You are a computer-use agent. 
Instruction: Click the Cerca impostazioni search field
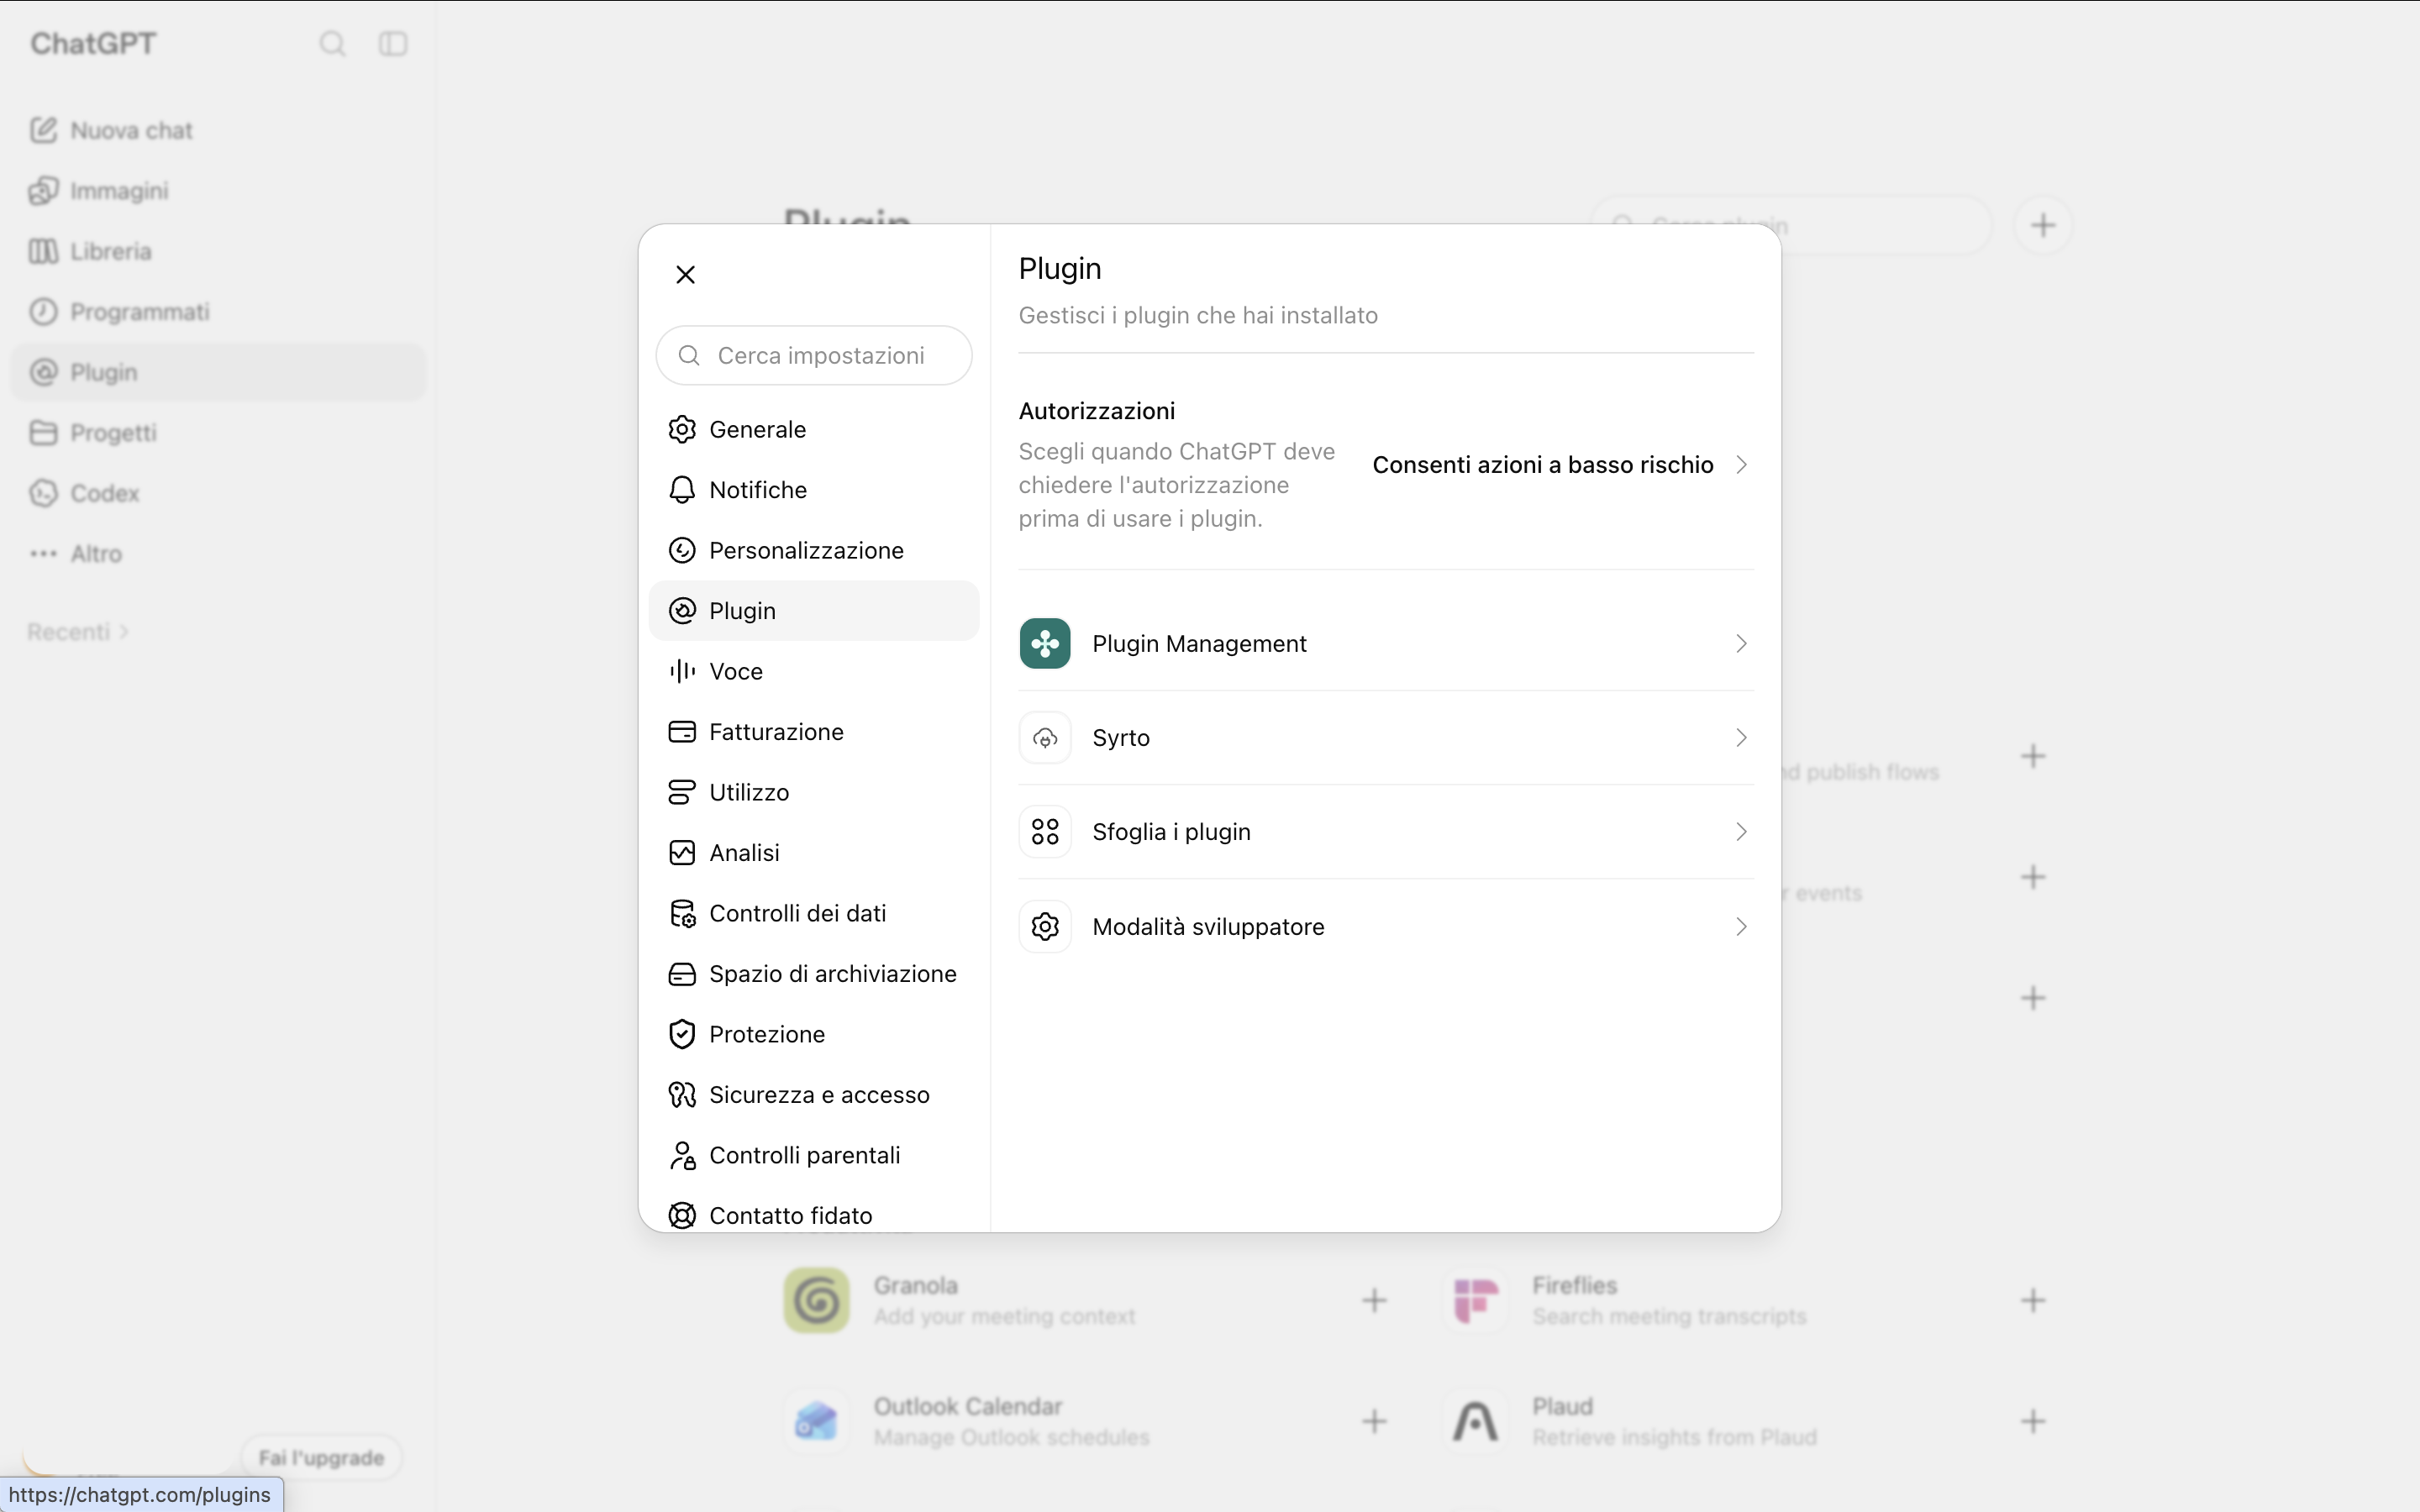click(814, 355)
